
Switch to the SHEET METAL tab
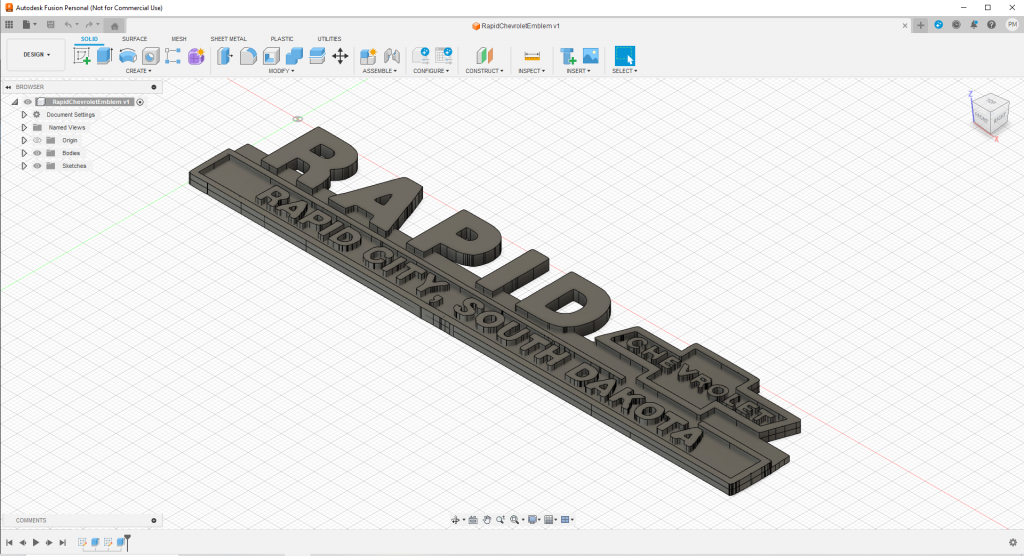[229, 39]
